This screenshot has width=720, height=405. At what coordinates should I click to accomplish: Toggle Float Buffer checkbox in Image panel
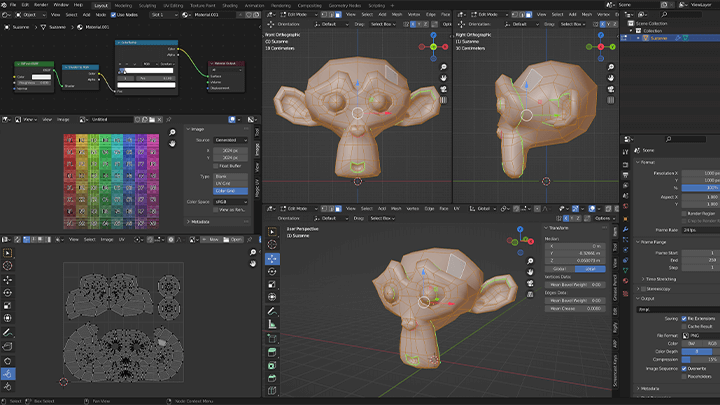pos(216,166)
